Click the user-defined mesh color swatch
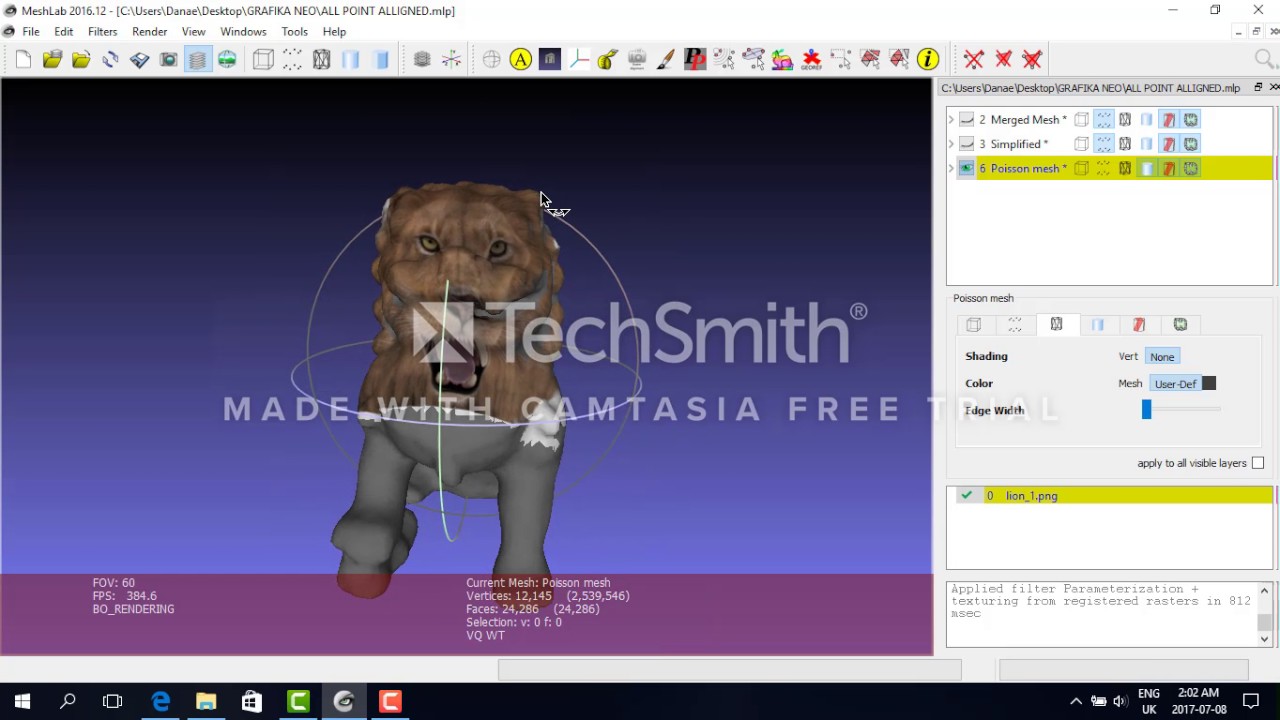The height and width of the screenshot is (720, 1280). pos(1209,384)
